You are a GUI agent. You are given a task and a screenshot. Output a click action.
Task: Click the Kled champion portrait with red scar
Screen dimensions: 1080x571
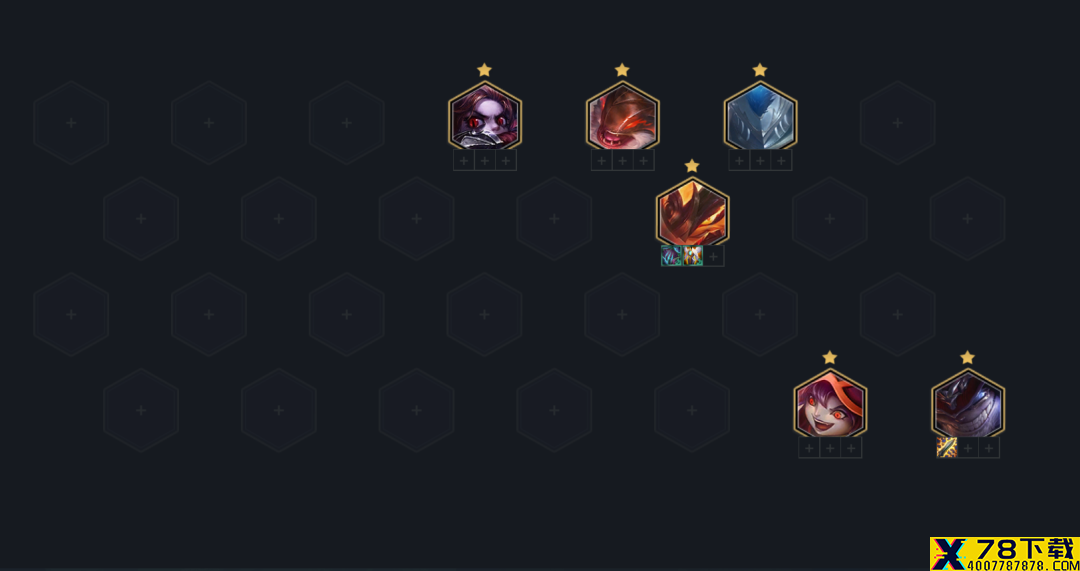point(622,116)
